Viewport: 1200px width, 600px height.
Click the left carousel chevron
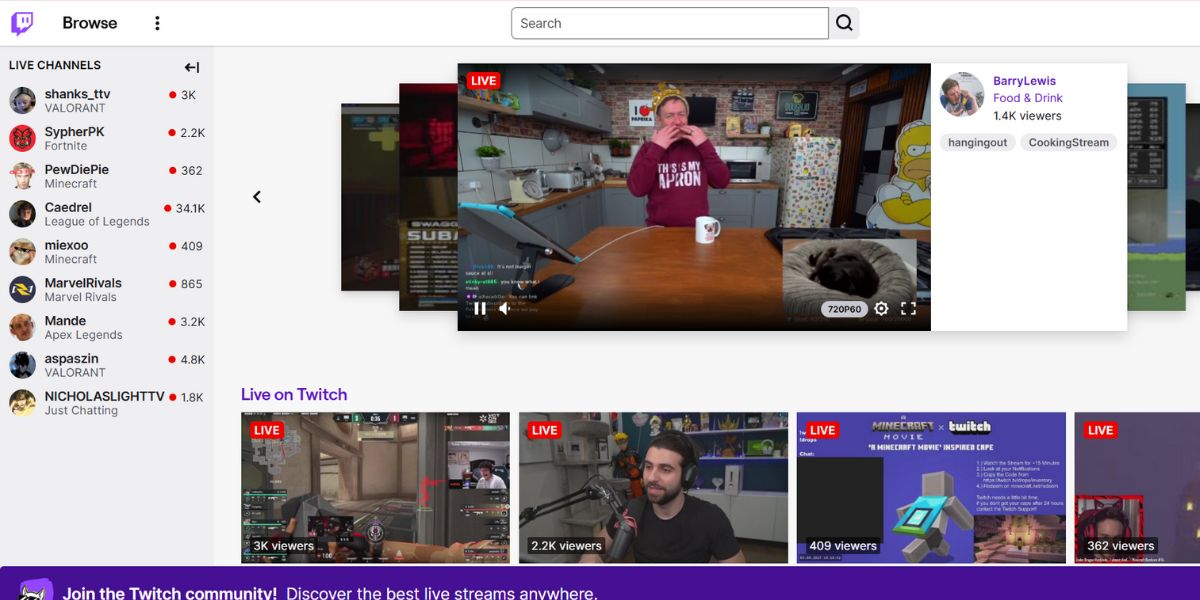(257, 197)
